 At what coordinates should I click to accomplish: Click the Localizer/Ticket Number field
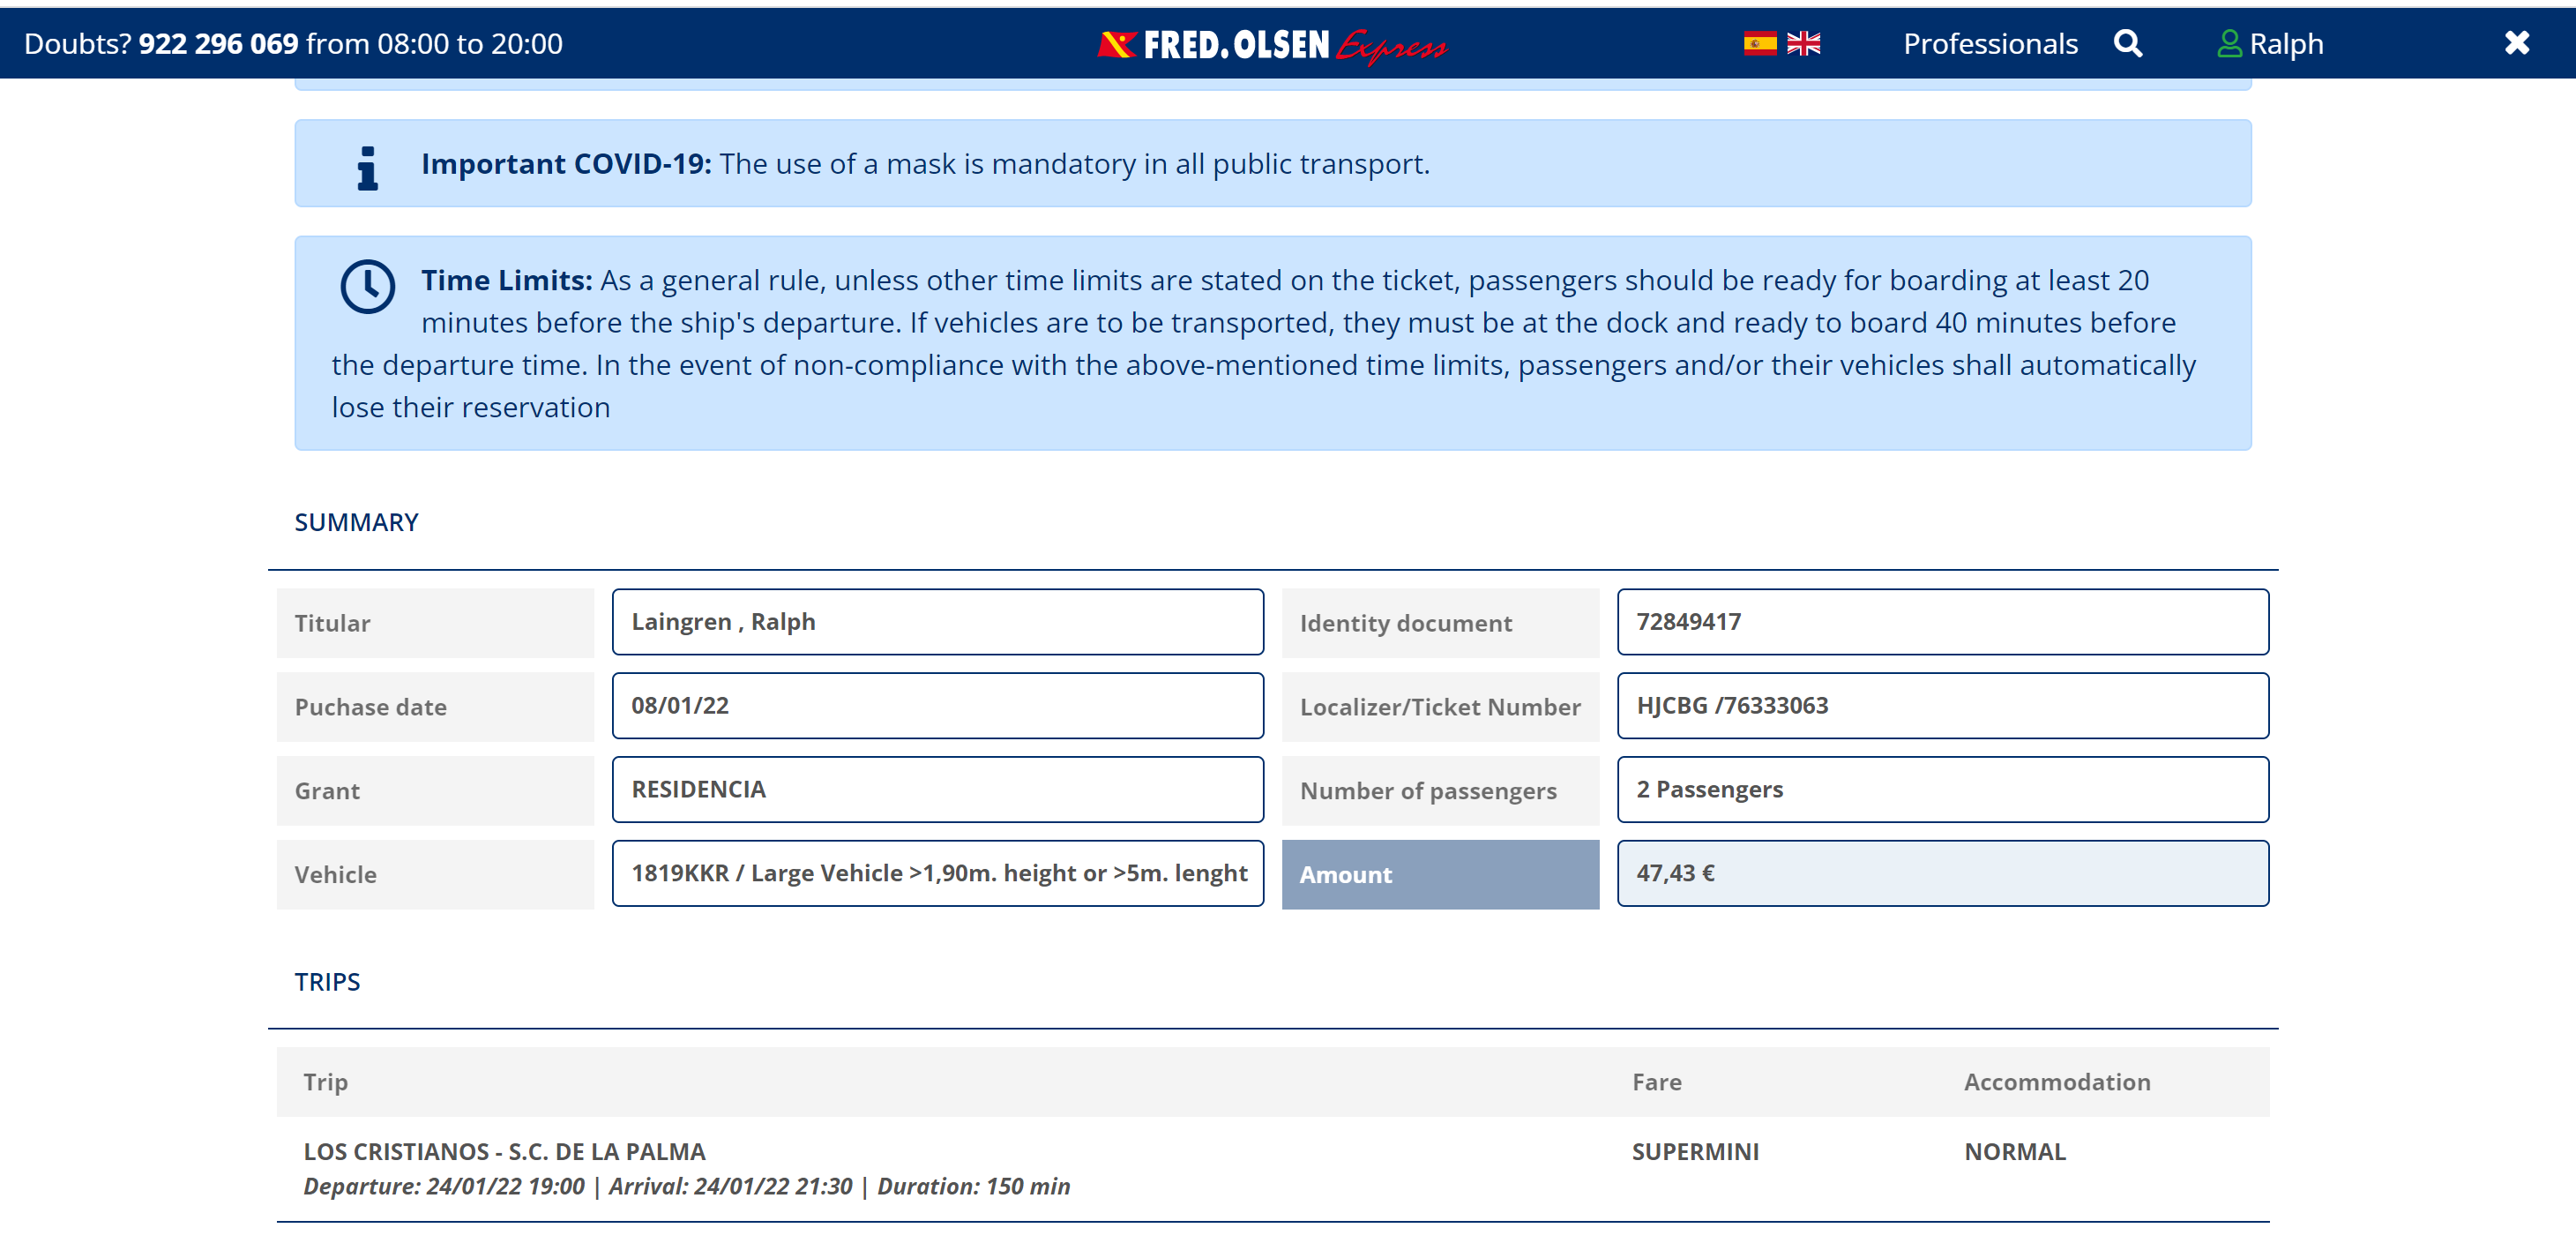click(1942, 706)
